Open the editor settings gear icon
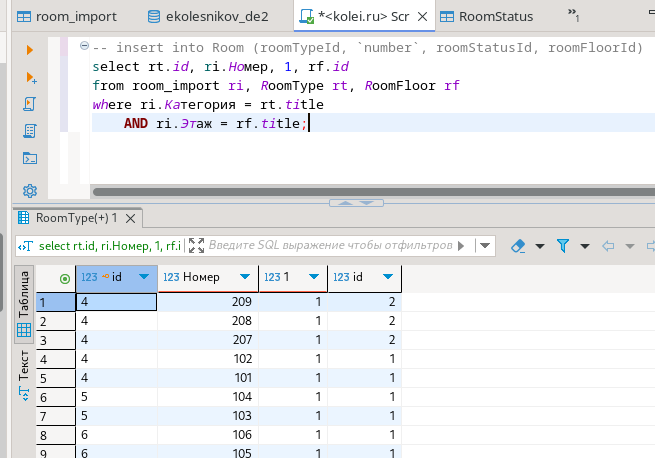Image resolution: width=655 pixels, height=458 pixels. click(x=30, y=190)
